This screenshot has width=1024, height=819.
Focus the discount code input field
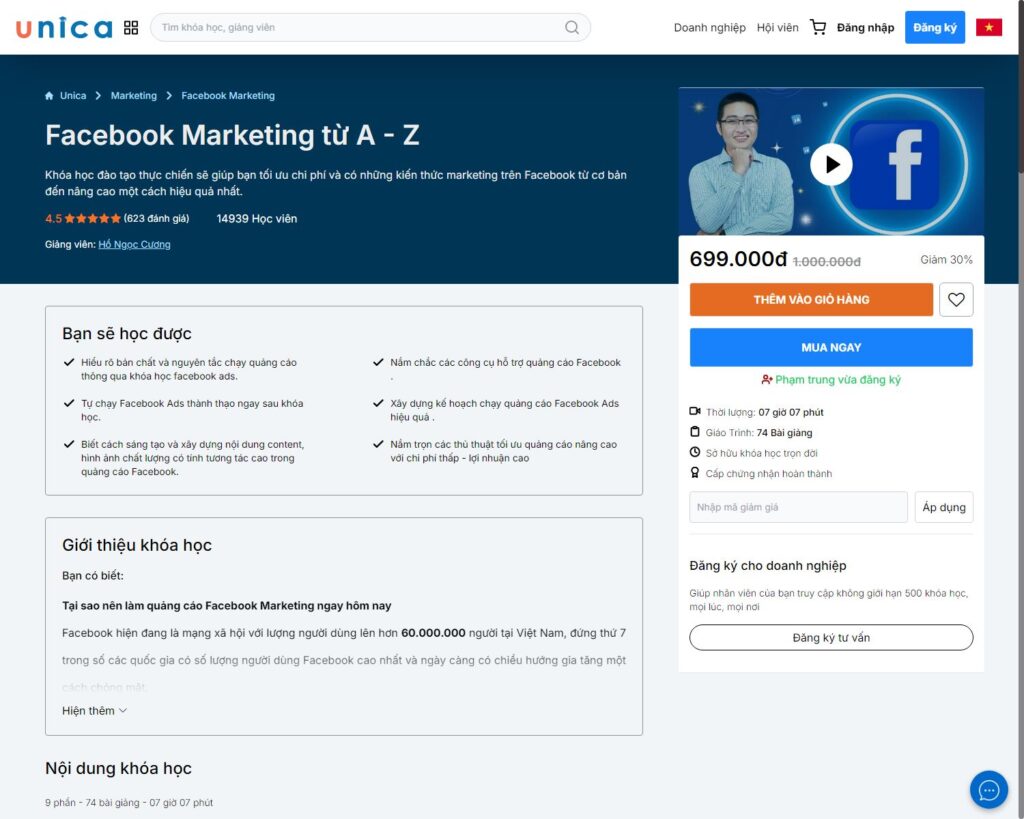pyautogui.click(x=798, y=507)
